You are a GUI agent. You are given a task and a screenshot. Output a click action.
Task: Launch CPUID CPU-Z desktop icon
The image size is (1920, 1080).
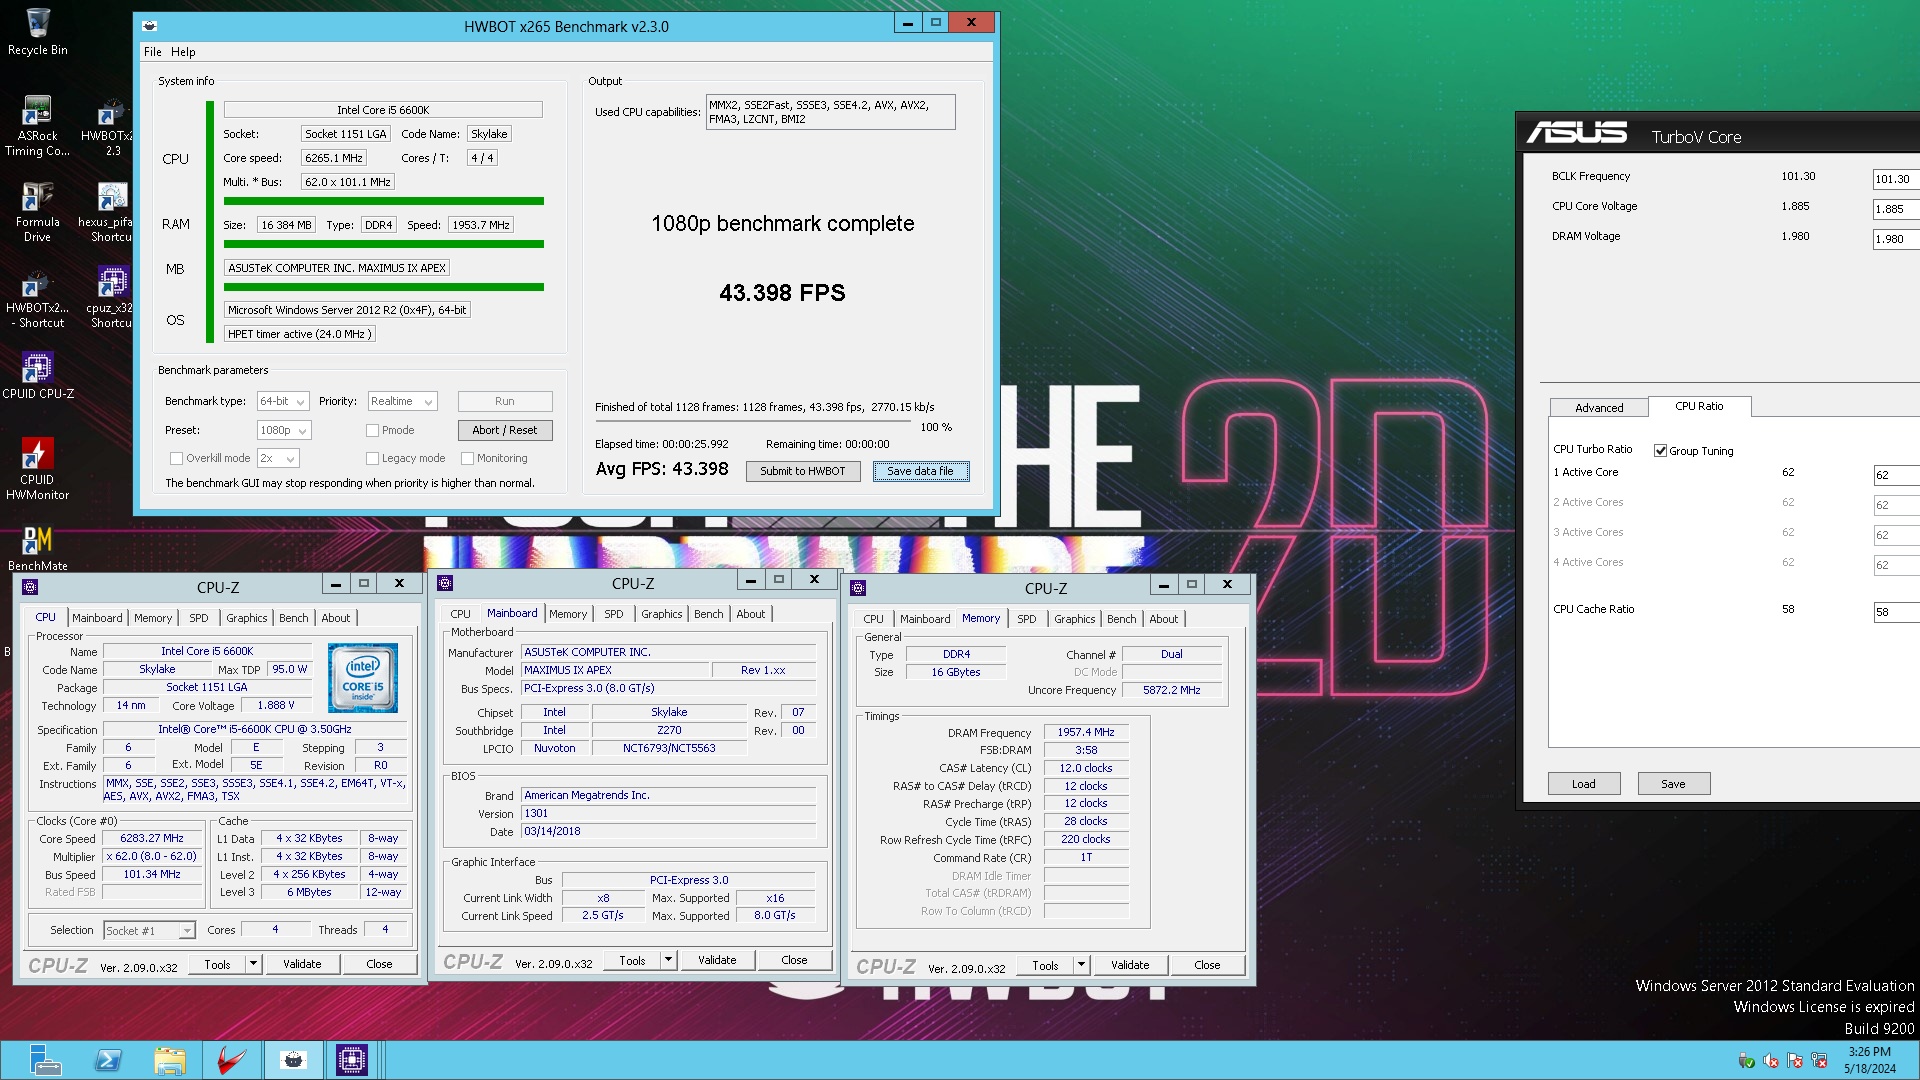tap(38, 375)
